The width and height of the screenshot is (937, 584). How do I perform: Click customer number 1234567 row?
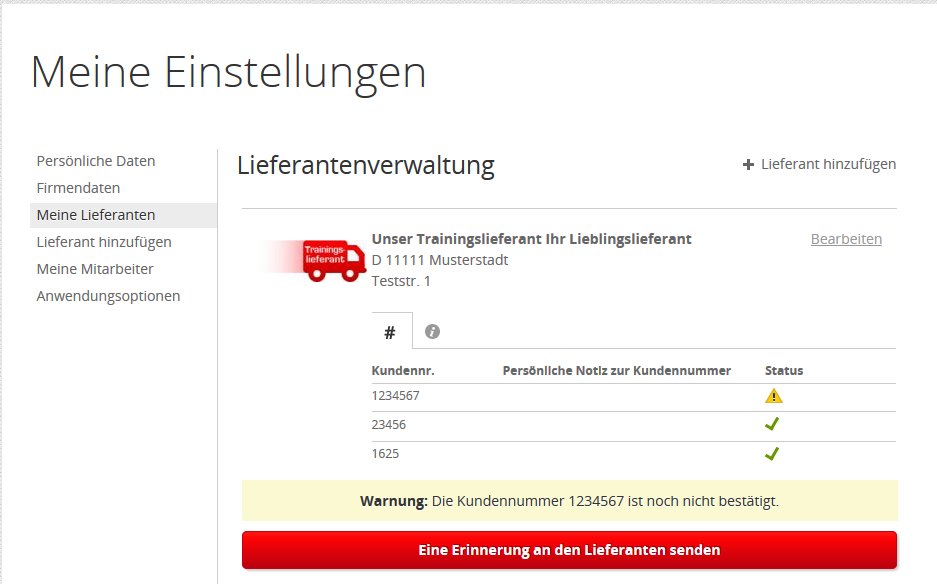pos(396,396)
